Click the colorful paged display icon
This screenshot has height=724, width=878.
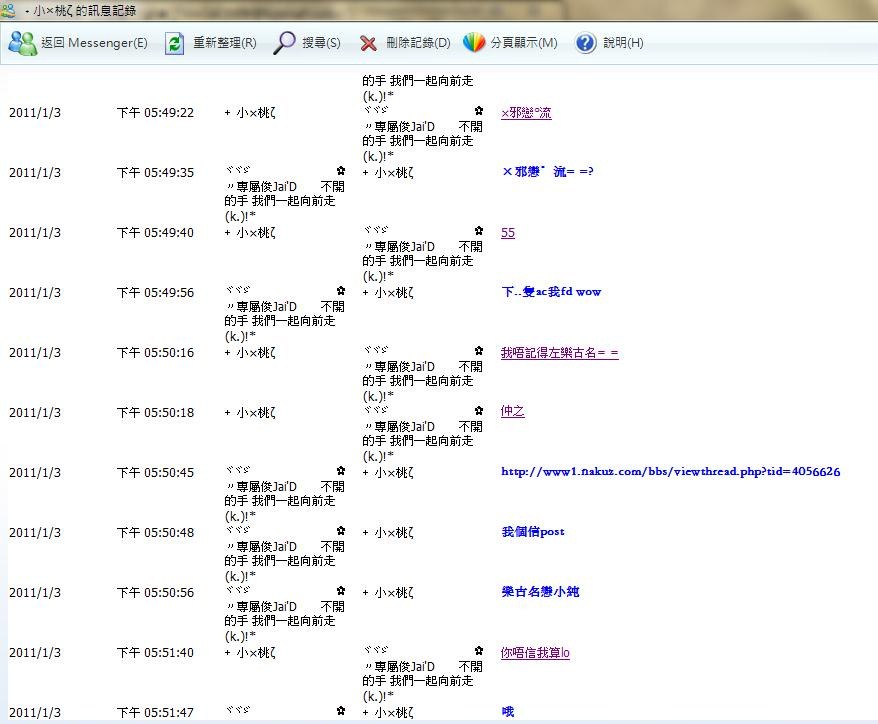coord(474,43)
